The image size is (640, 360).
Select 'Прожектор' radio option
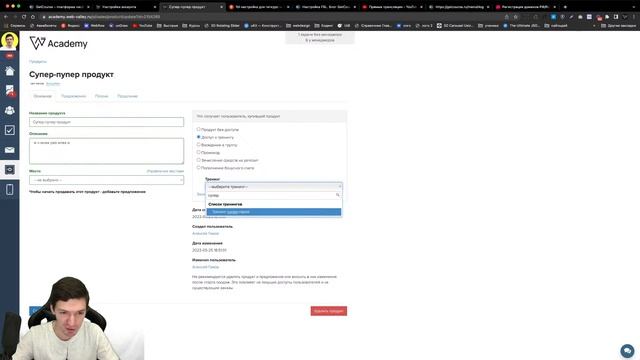tap(199, 152)
